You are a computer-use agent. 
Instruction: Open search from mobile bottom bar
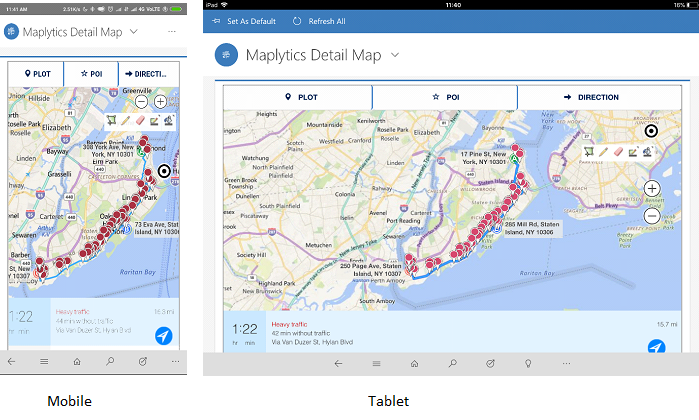pyautogui.click(x=110, y=362)
